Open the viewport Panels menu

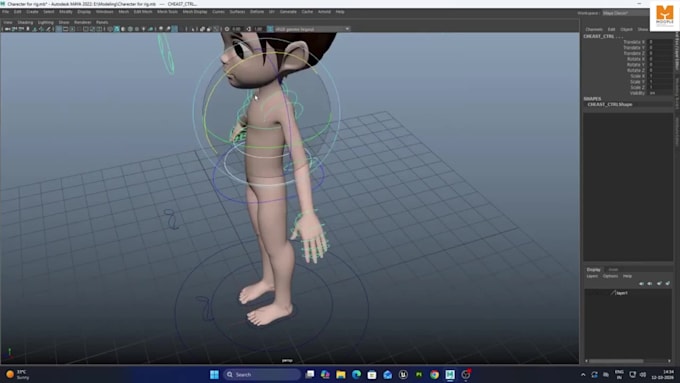102,22
